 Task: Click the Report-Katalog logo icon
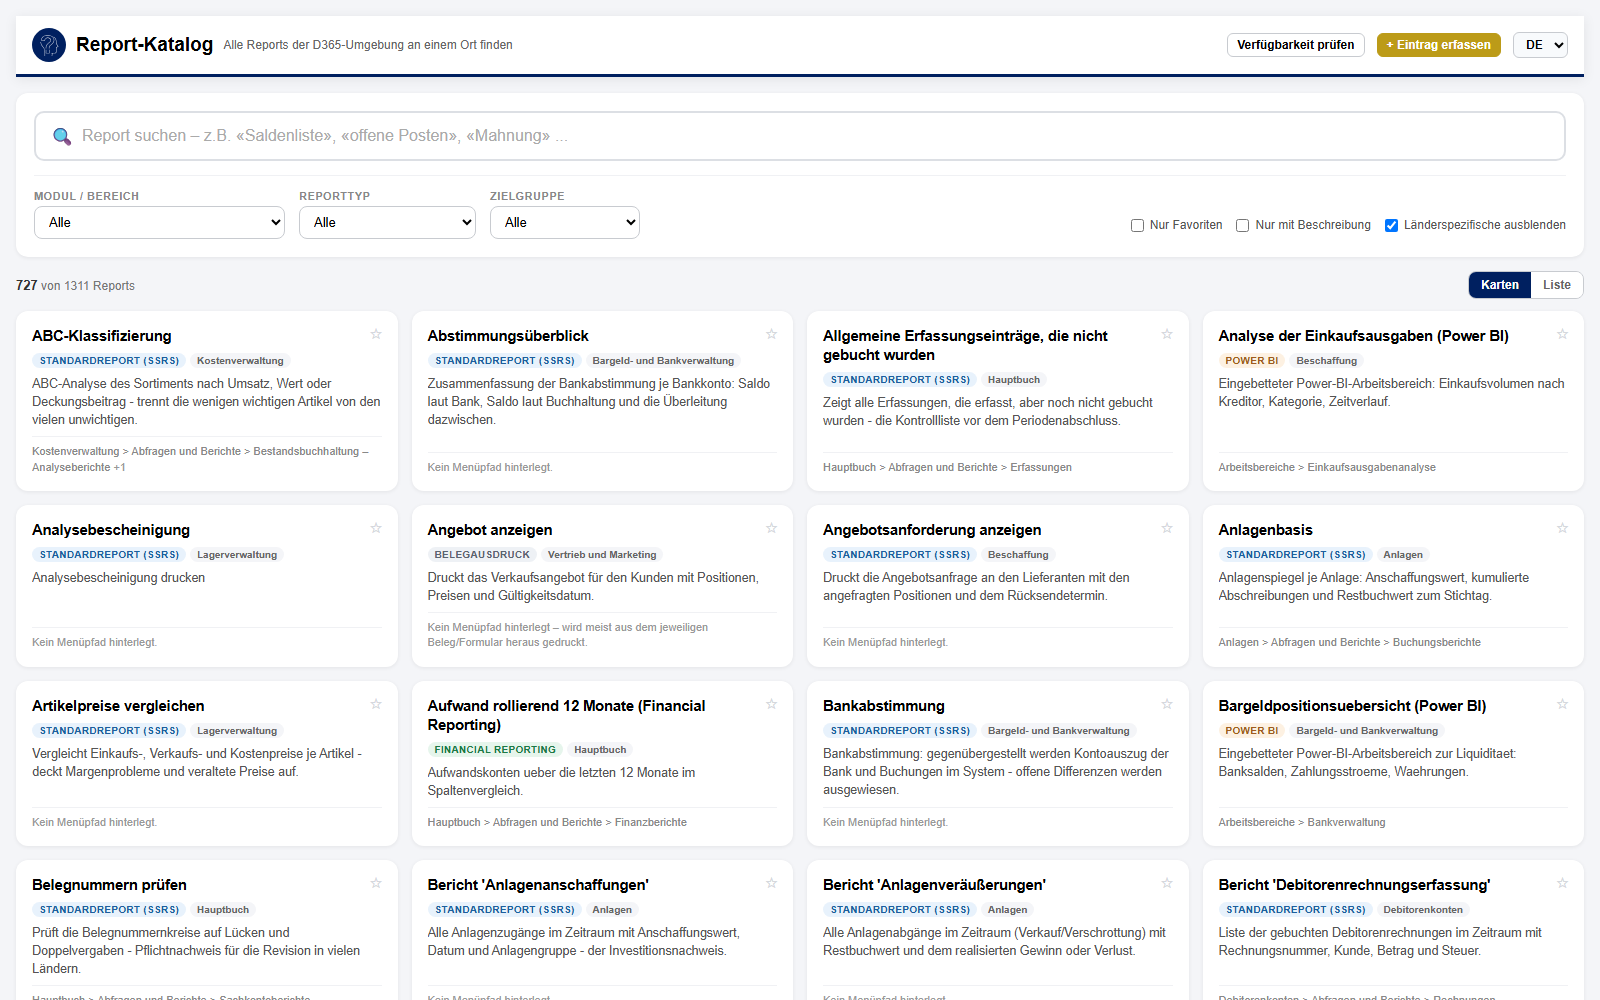point(49,45)
